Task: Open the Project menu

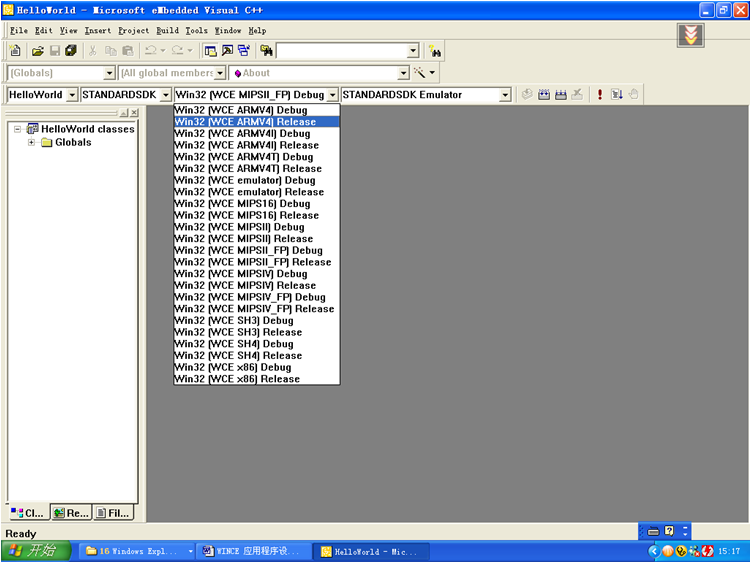Action: (x=133, y=30)
